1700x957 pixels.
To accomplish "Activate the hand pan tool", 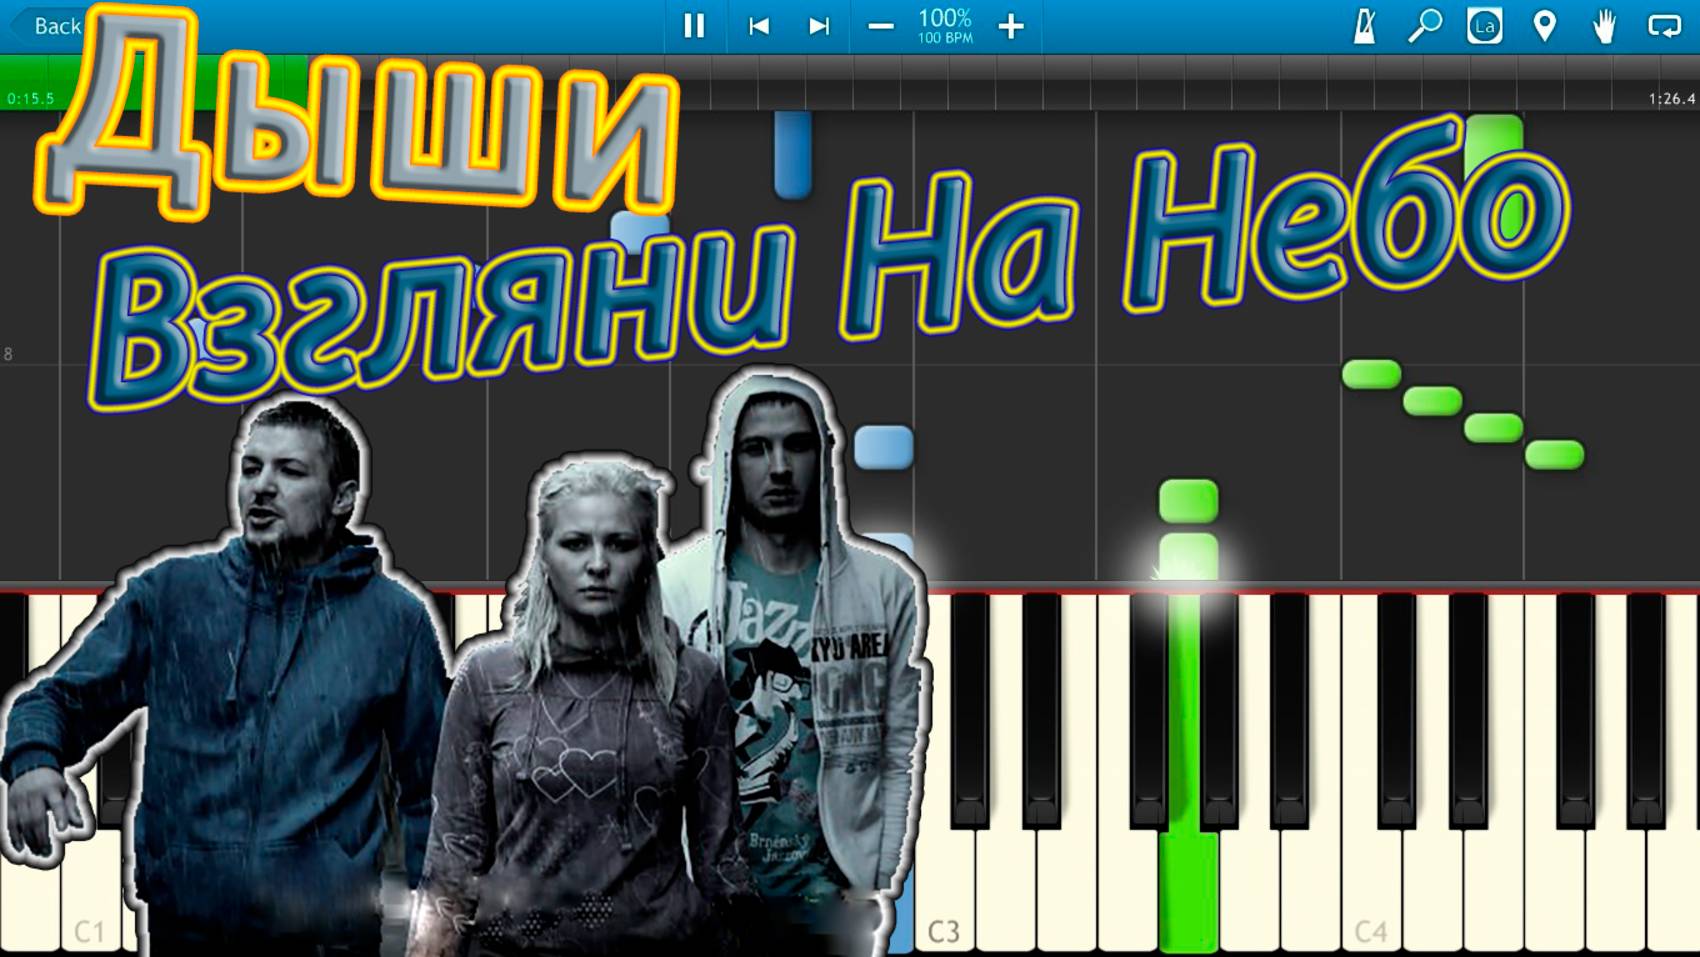I will 1602,27.
